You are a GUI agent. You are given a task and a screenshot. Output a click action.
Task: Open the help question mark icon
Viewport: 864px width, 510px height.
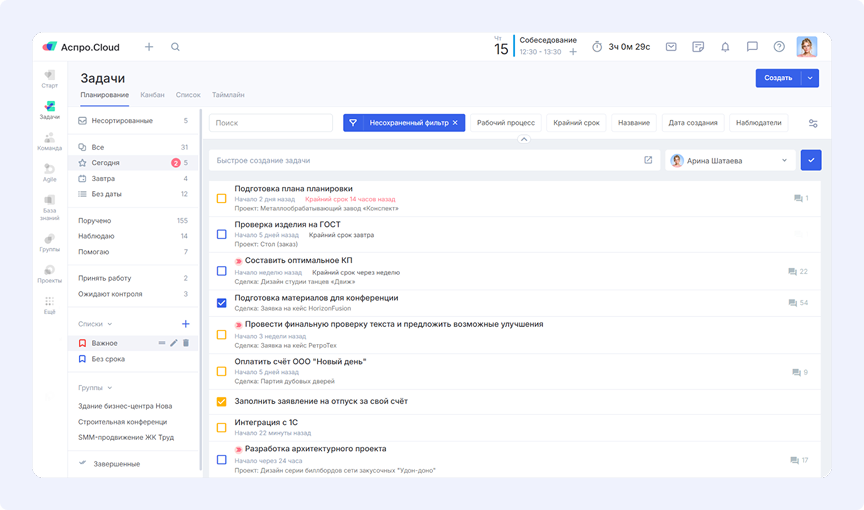pos(779,47)
